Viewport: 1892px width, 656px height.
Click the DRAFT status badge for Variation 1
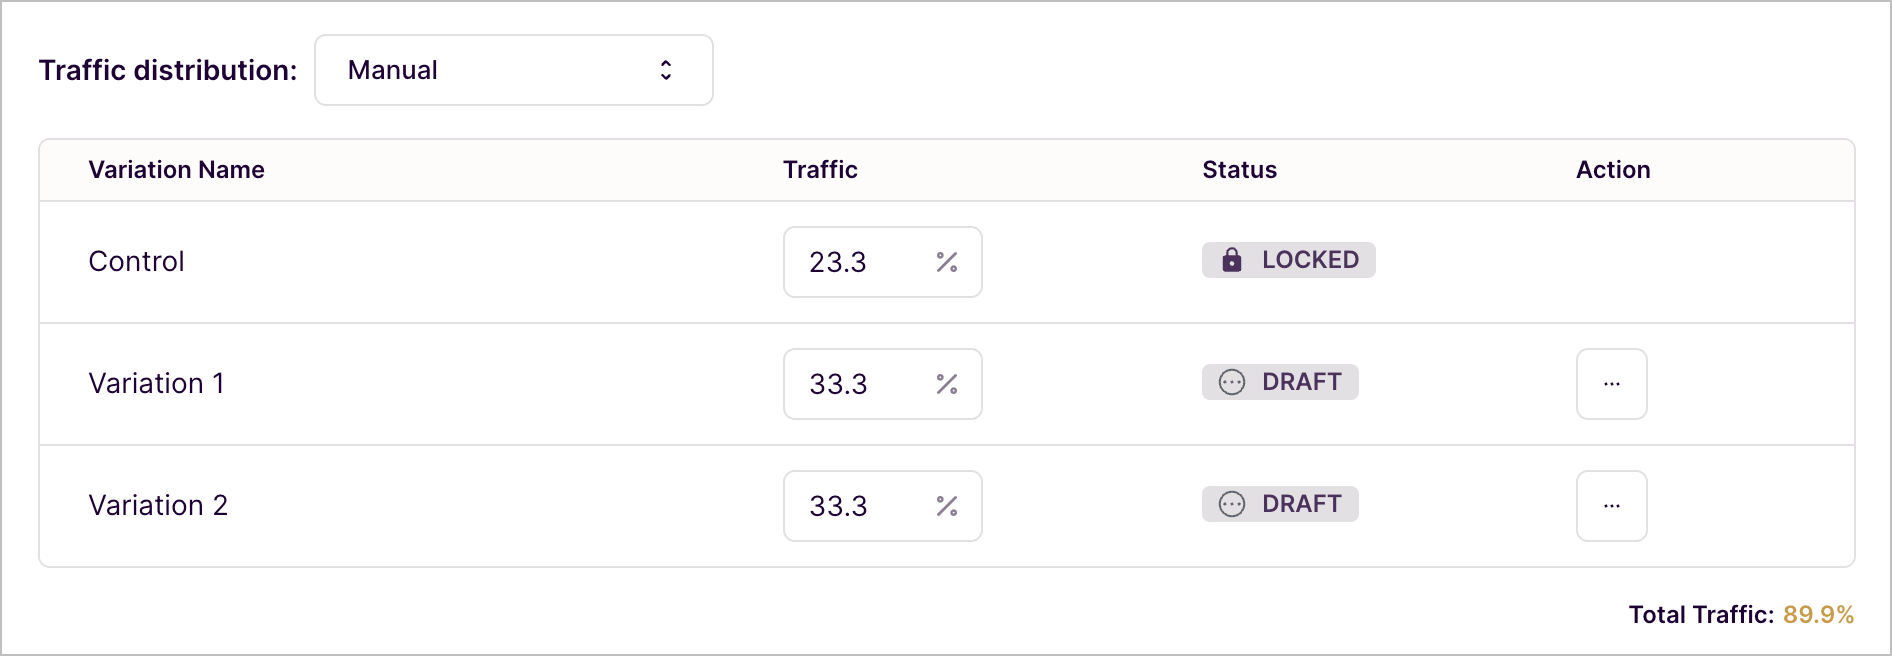click(1280, 382)
